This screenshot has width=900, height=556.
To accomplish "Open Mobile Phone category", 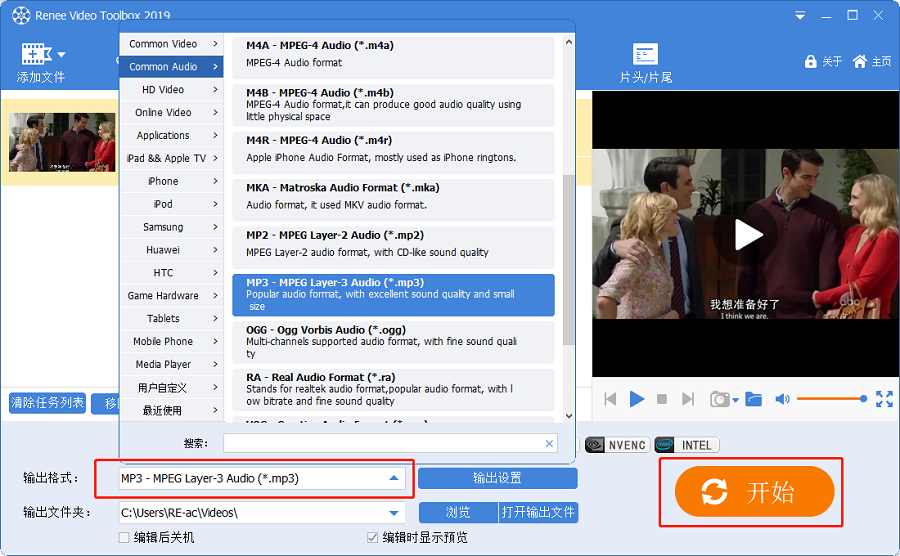I will 171,341.
